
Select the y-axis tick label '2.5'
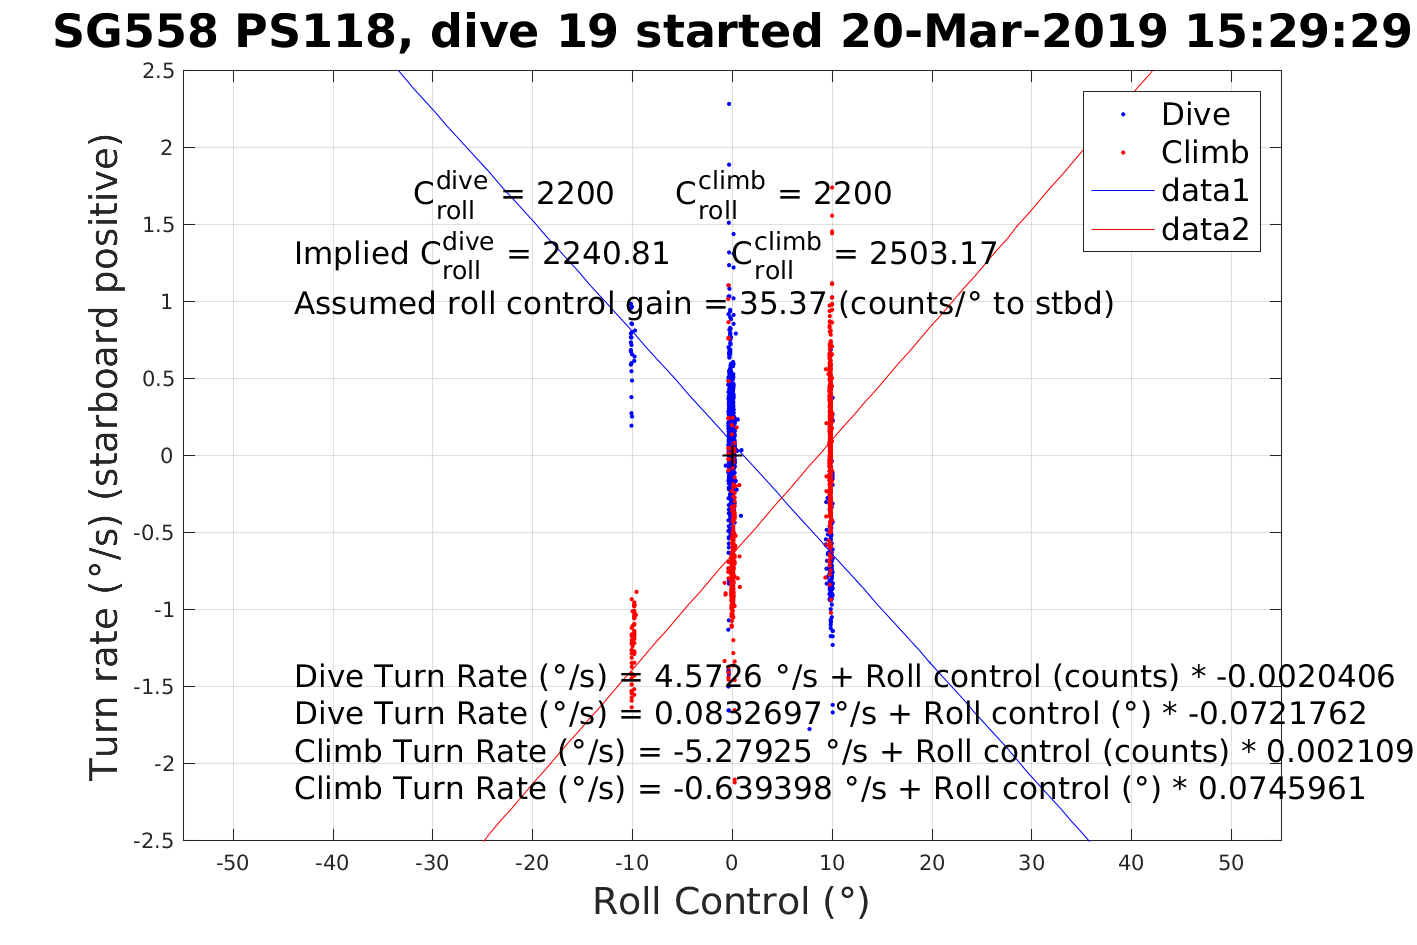(x=158, y=71)
